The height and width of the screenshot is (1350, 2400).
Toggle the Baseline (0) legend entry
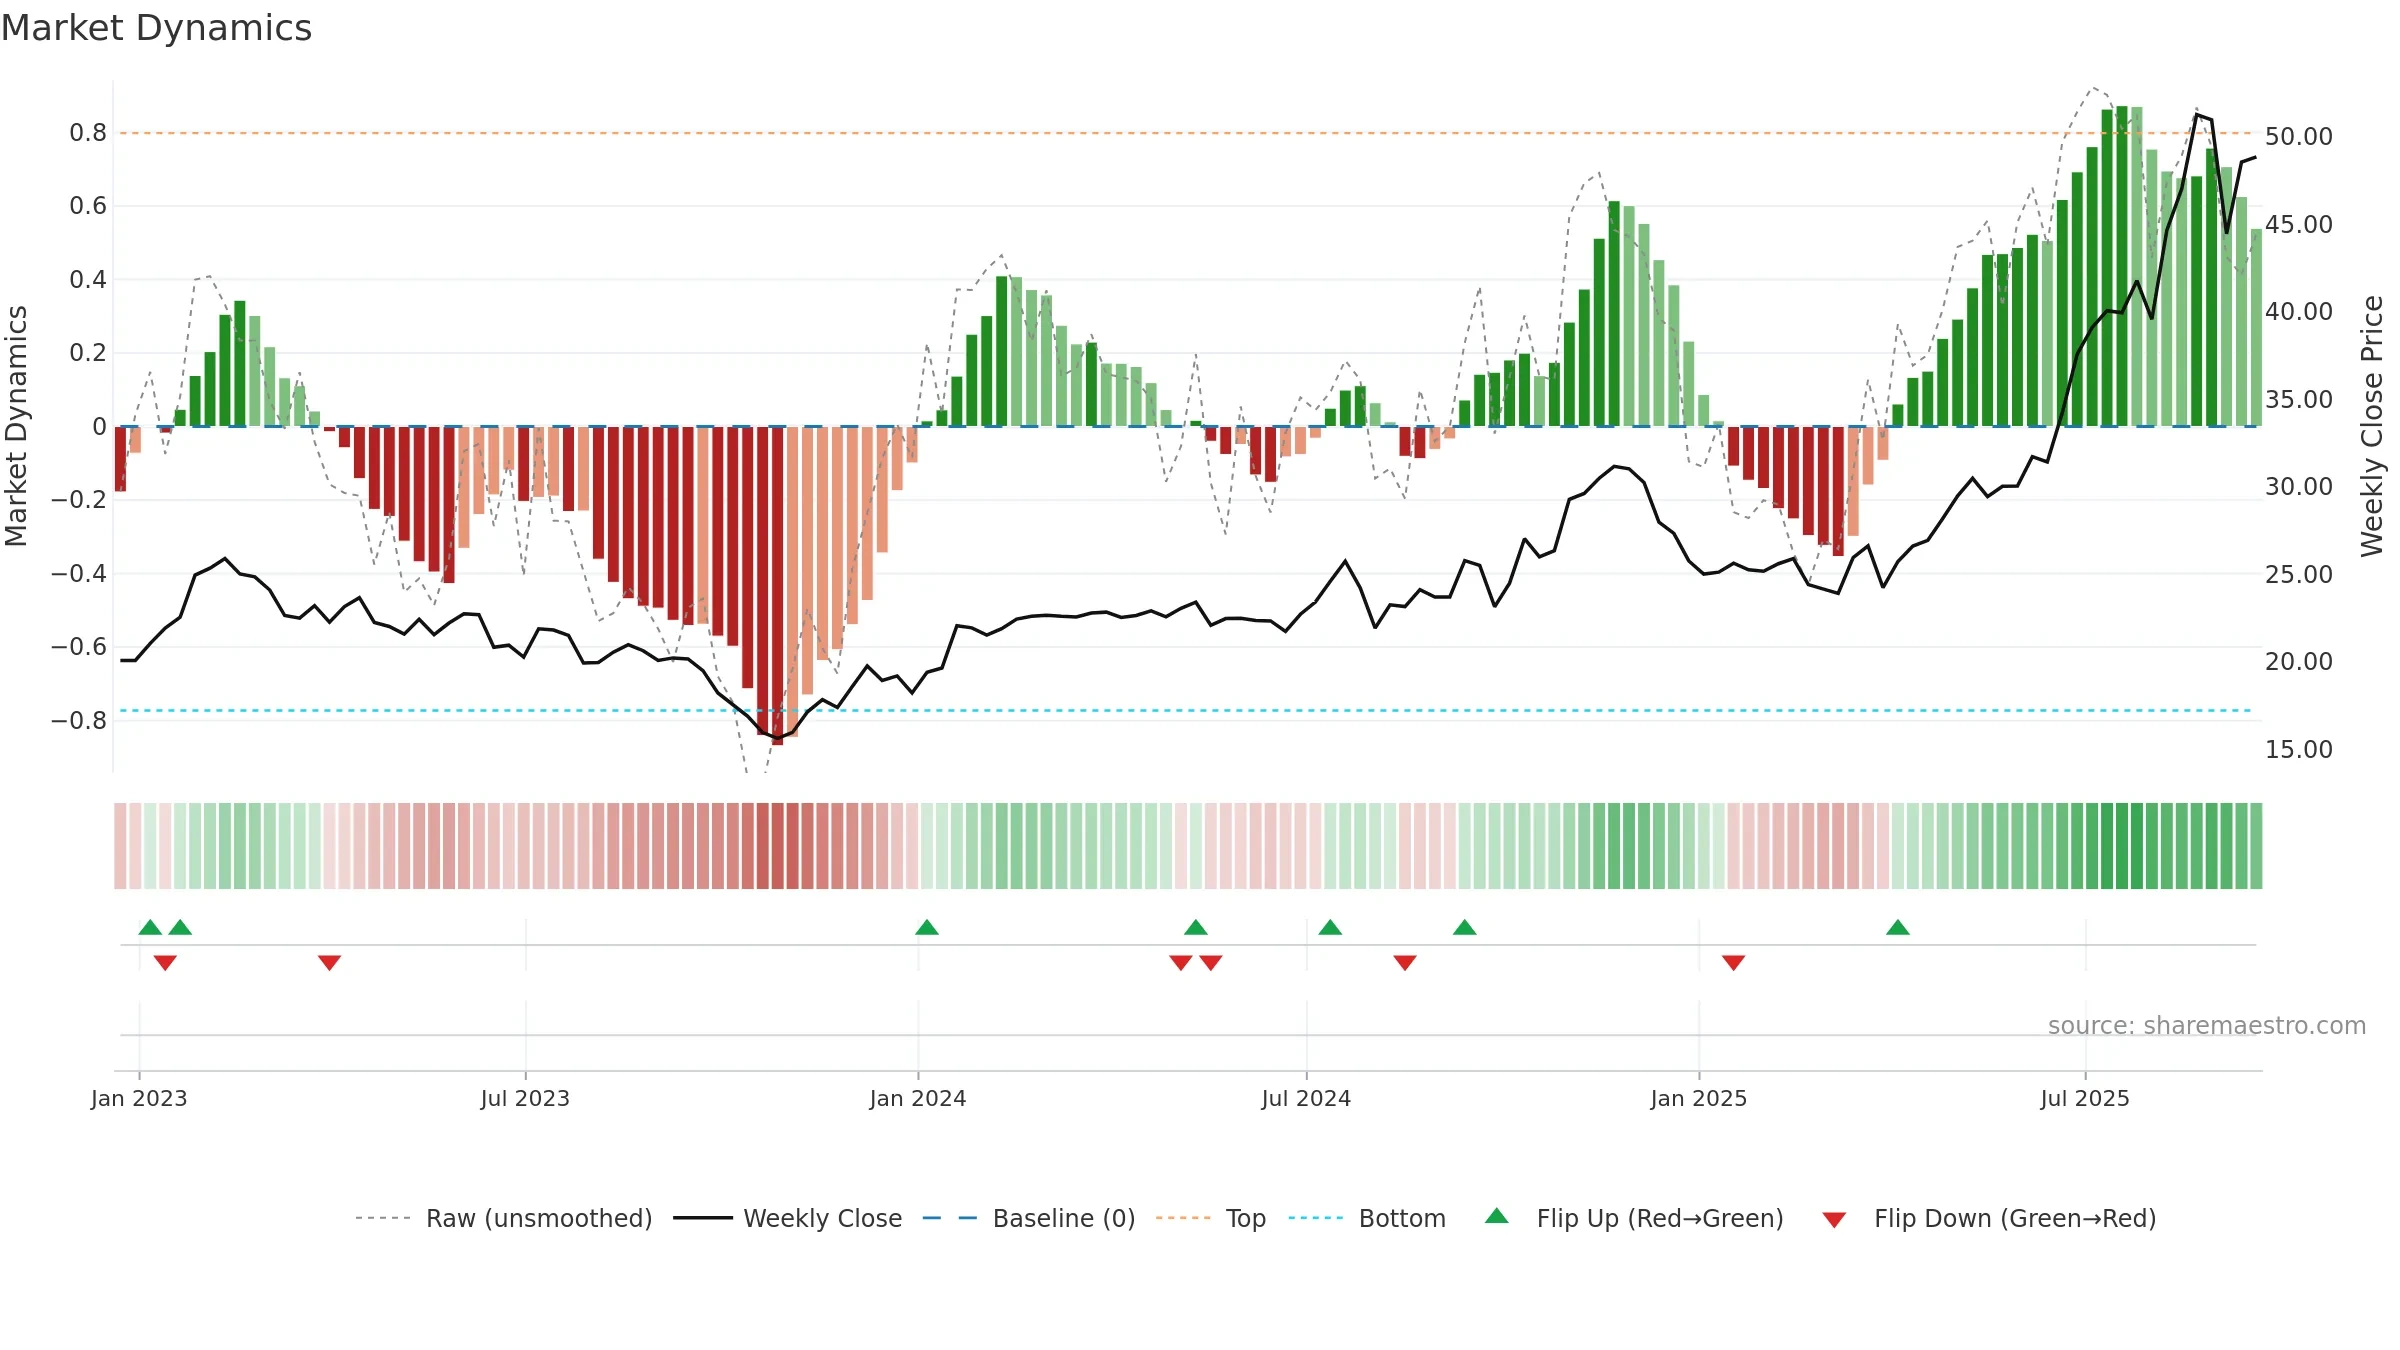(x=1029, y=1218)
